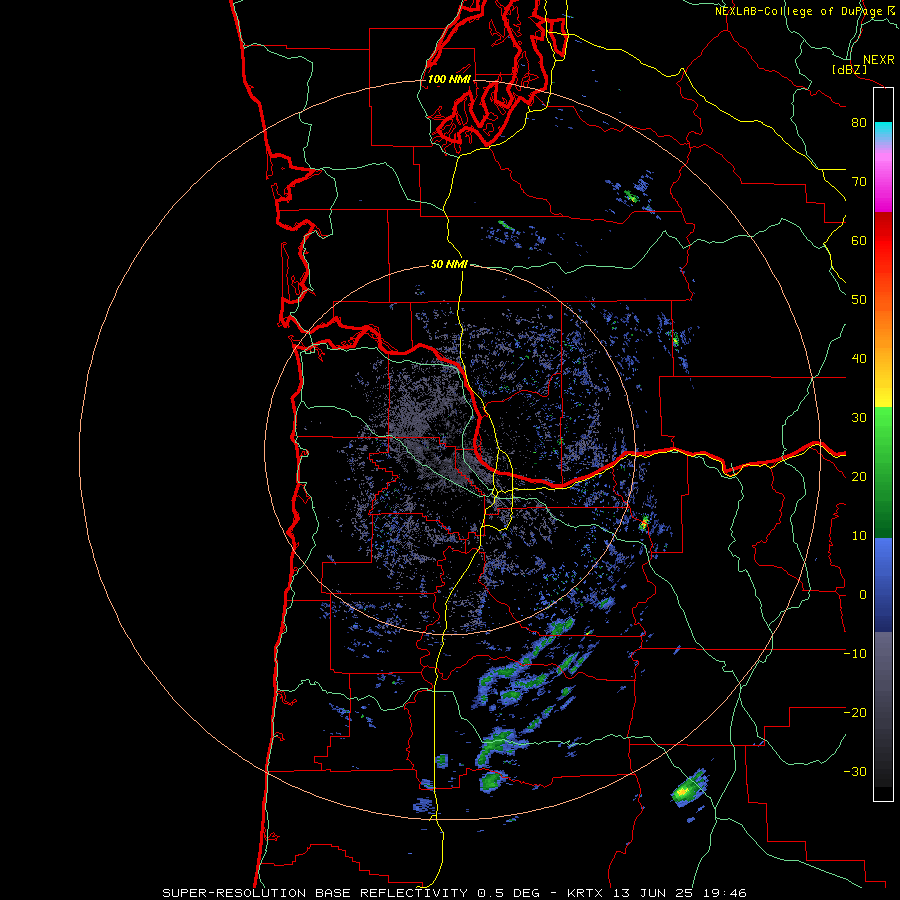The image size is (900, 900).
Task: Click the 50 NMI range ring label
Action: tap(449, 265)
